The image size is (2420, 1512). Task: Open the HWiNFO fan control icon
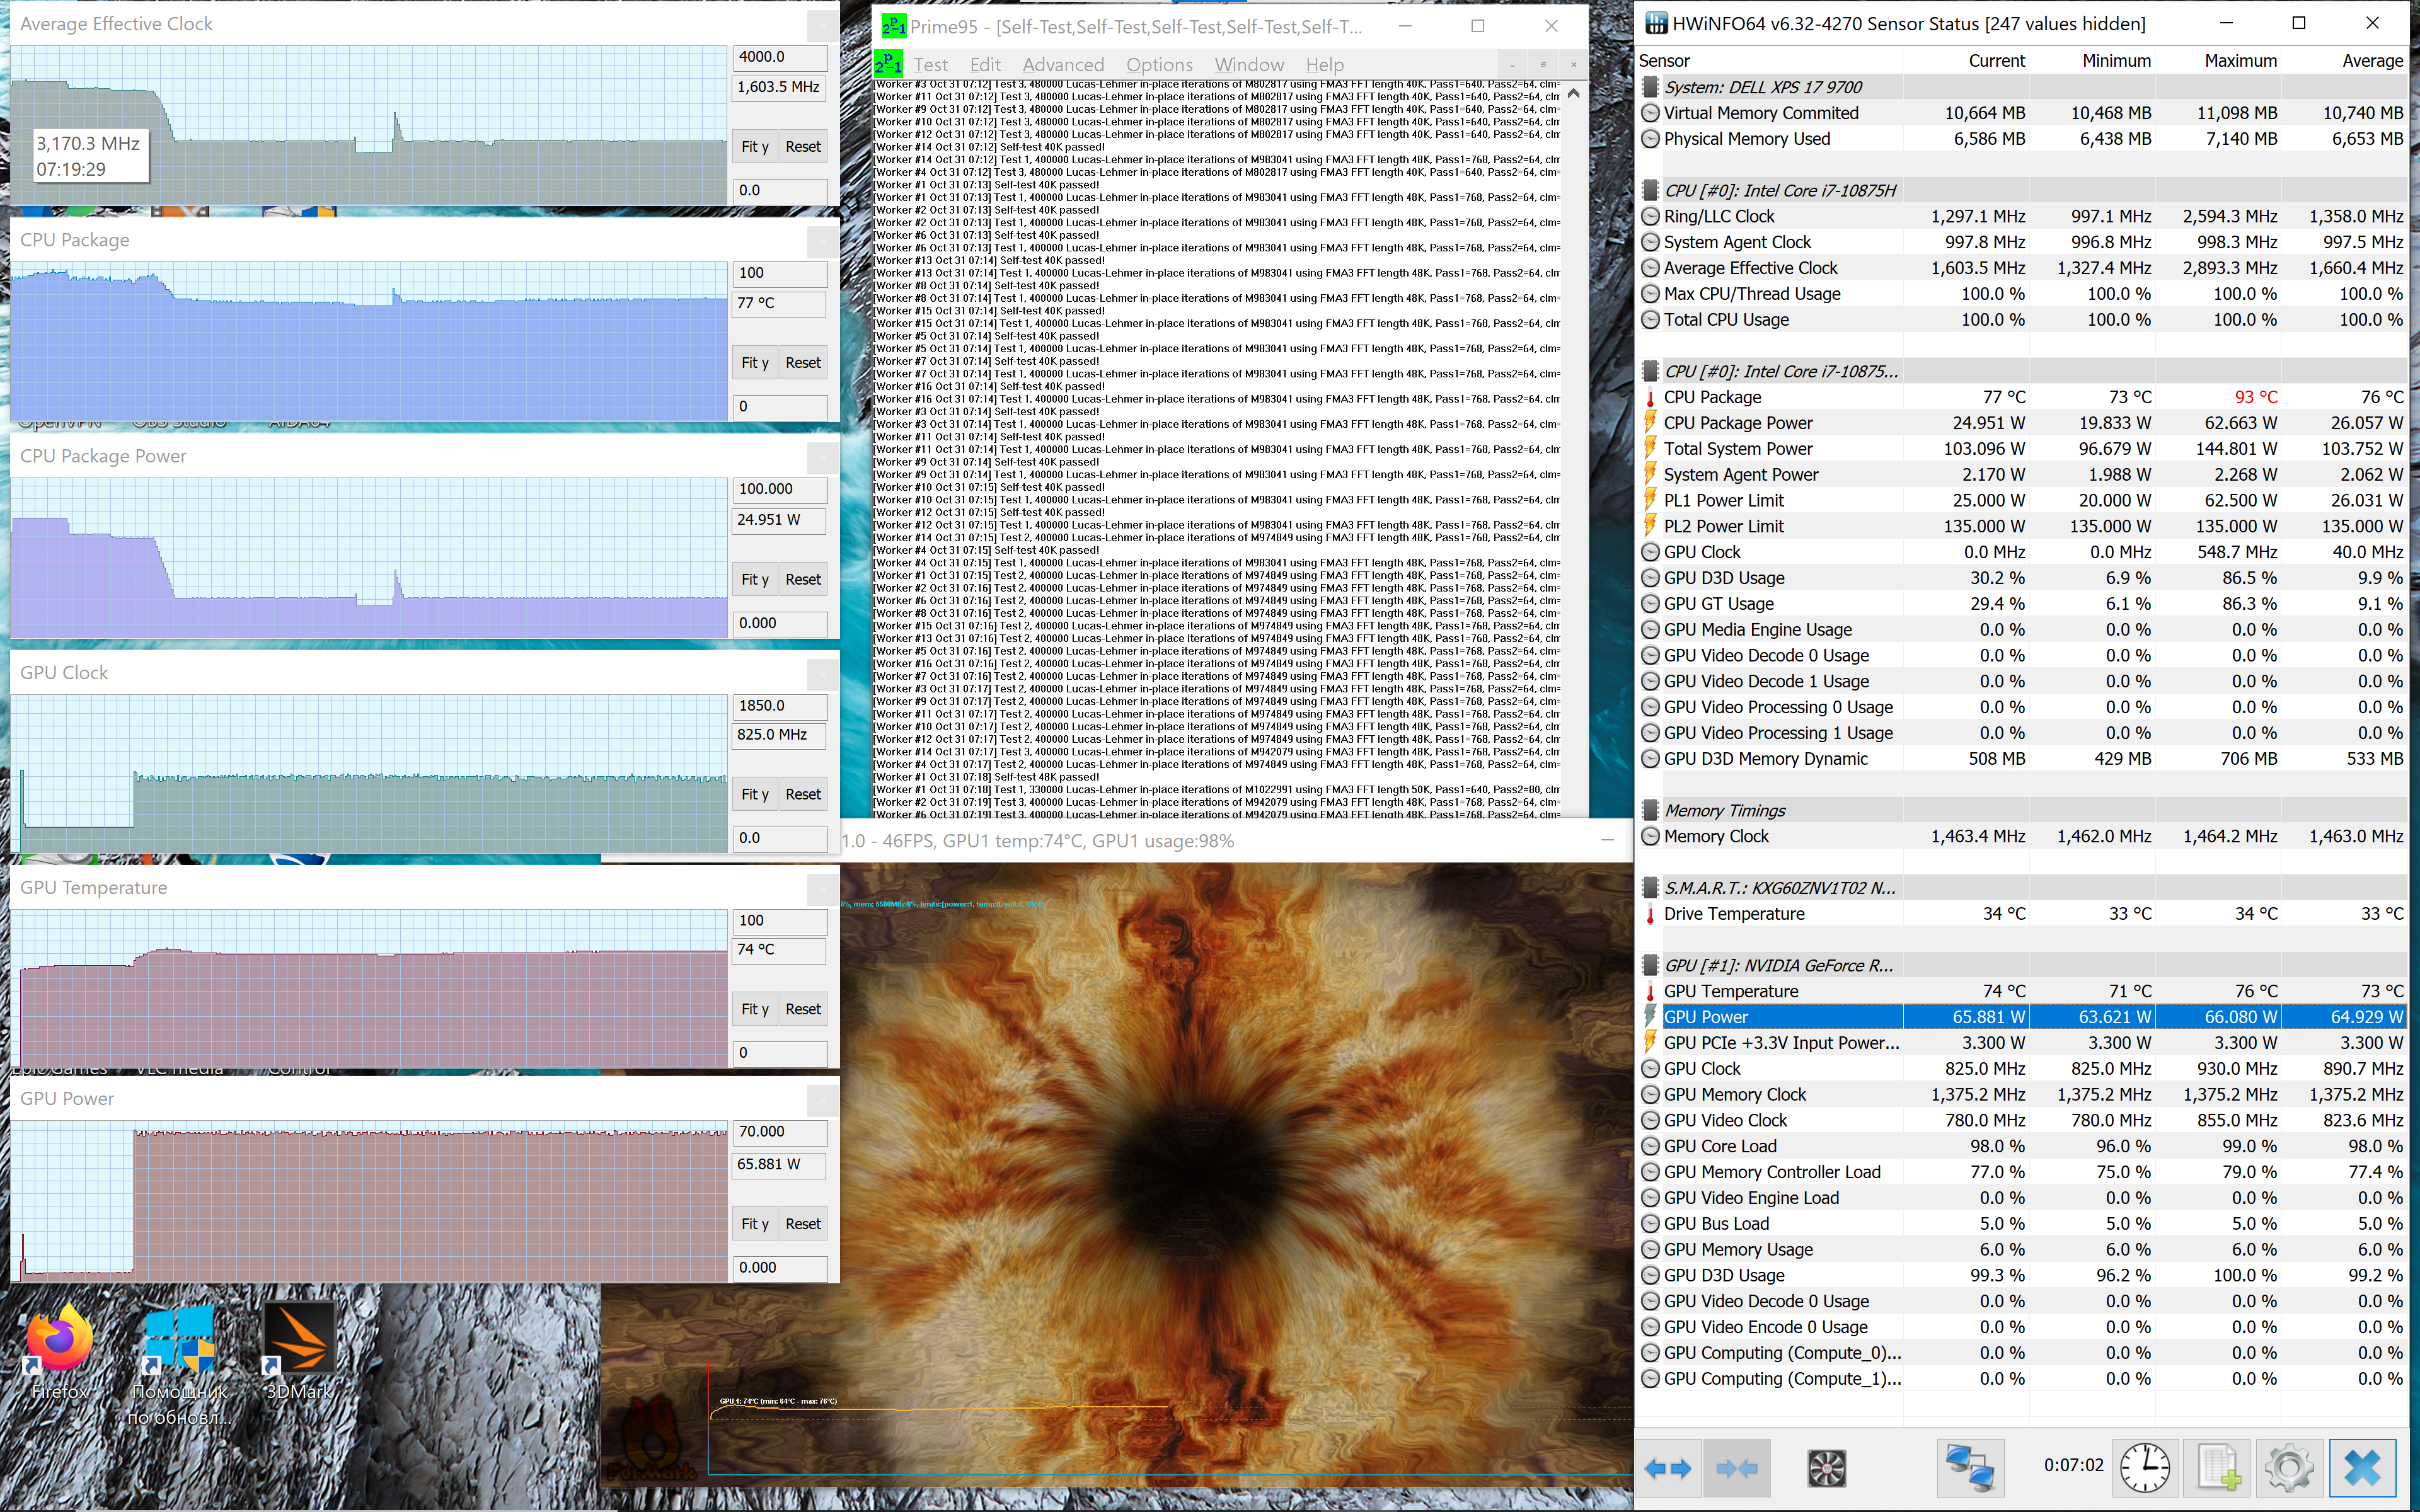[1826, 1468]
